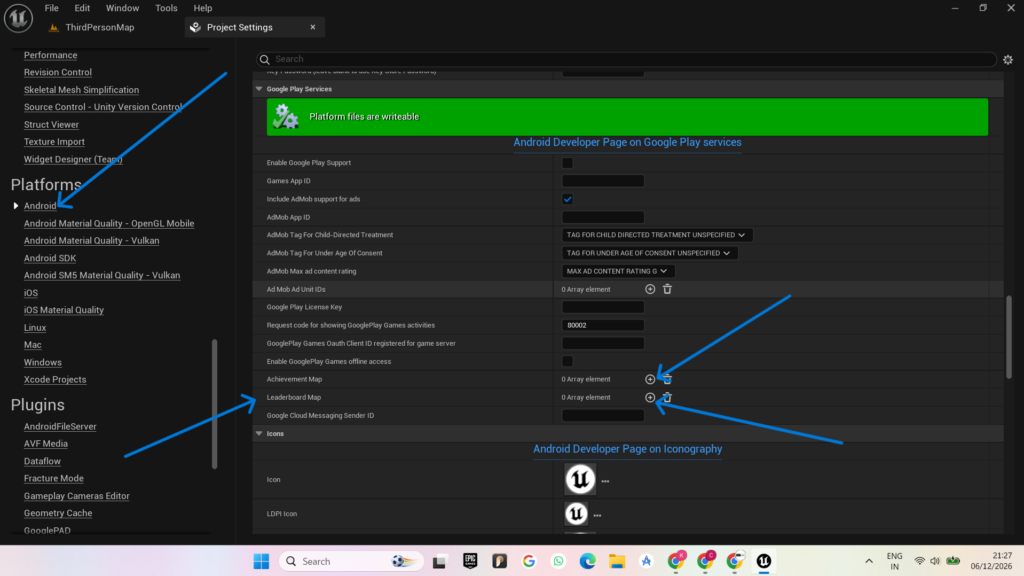Click the Unreal Engine logo in the title bar
Screen dimensions: 1024x576
pyautogui.click(x=18, y=18)
